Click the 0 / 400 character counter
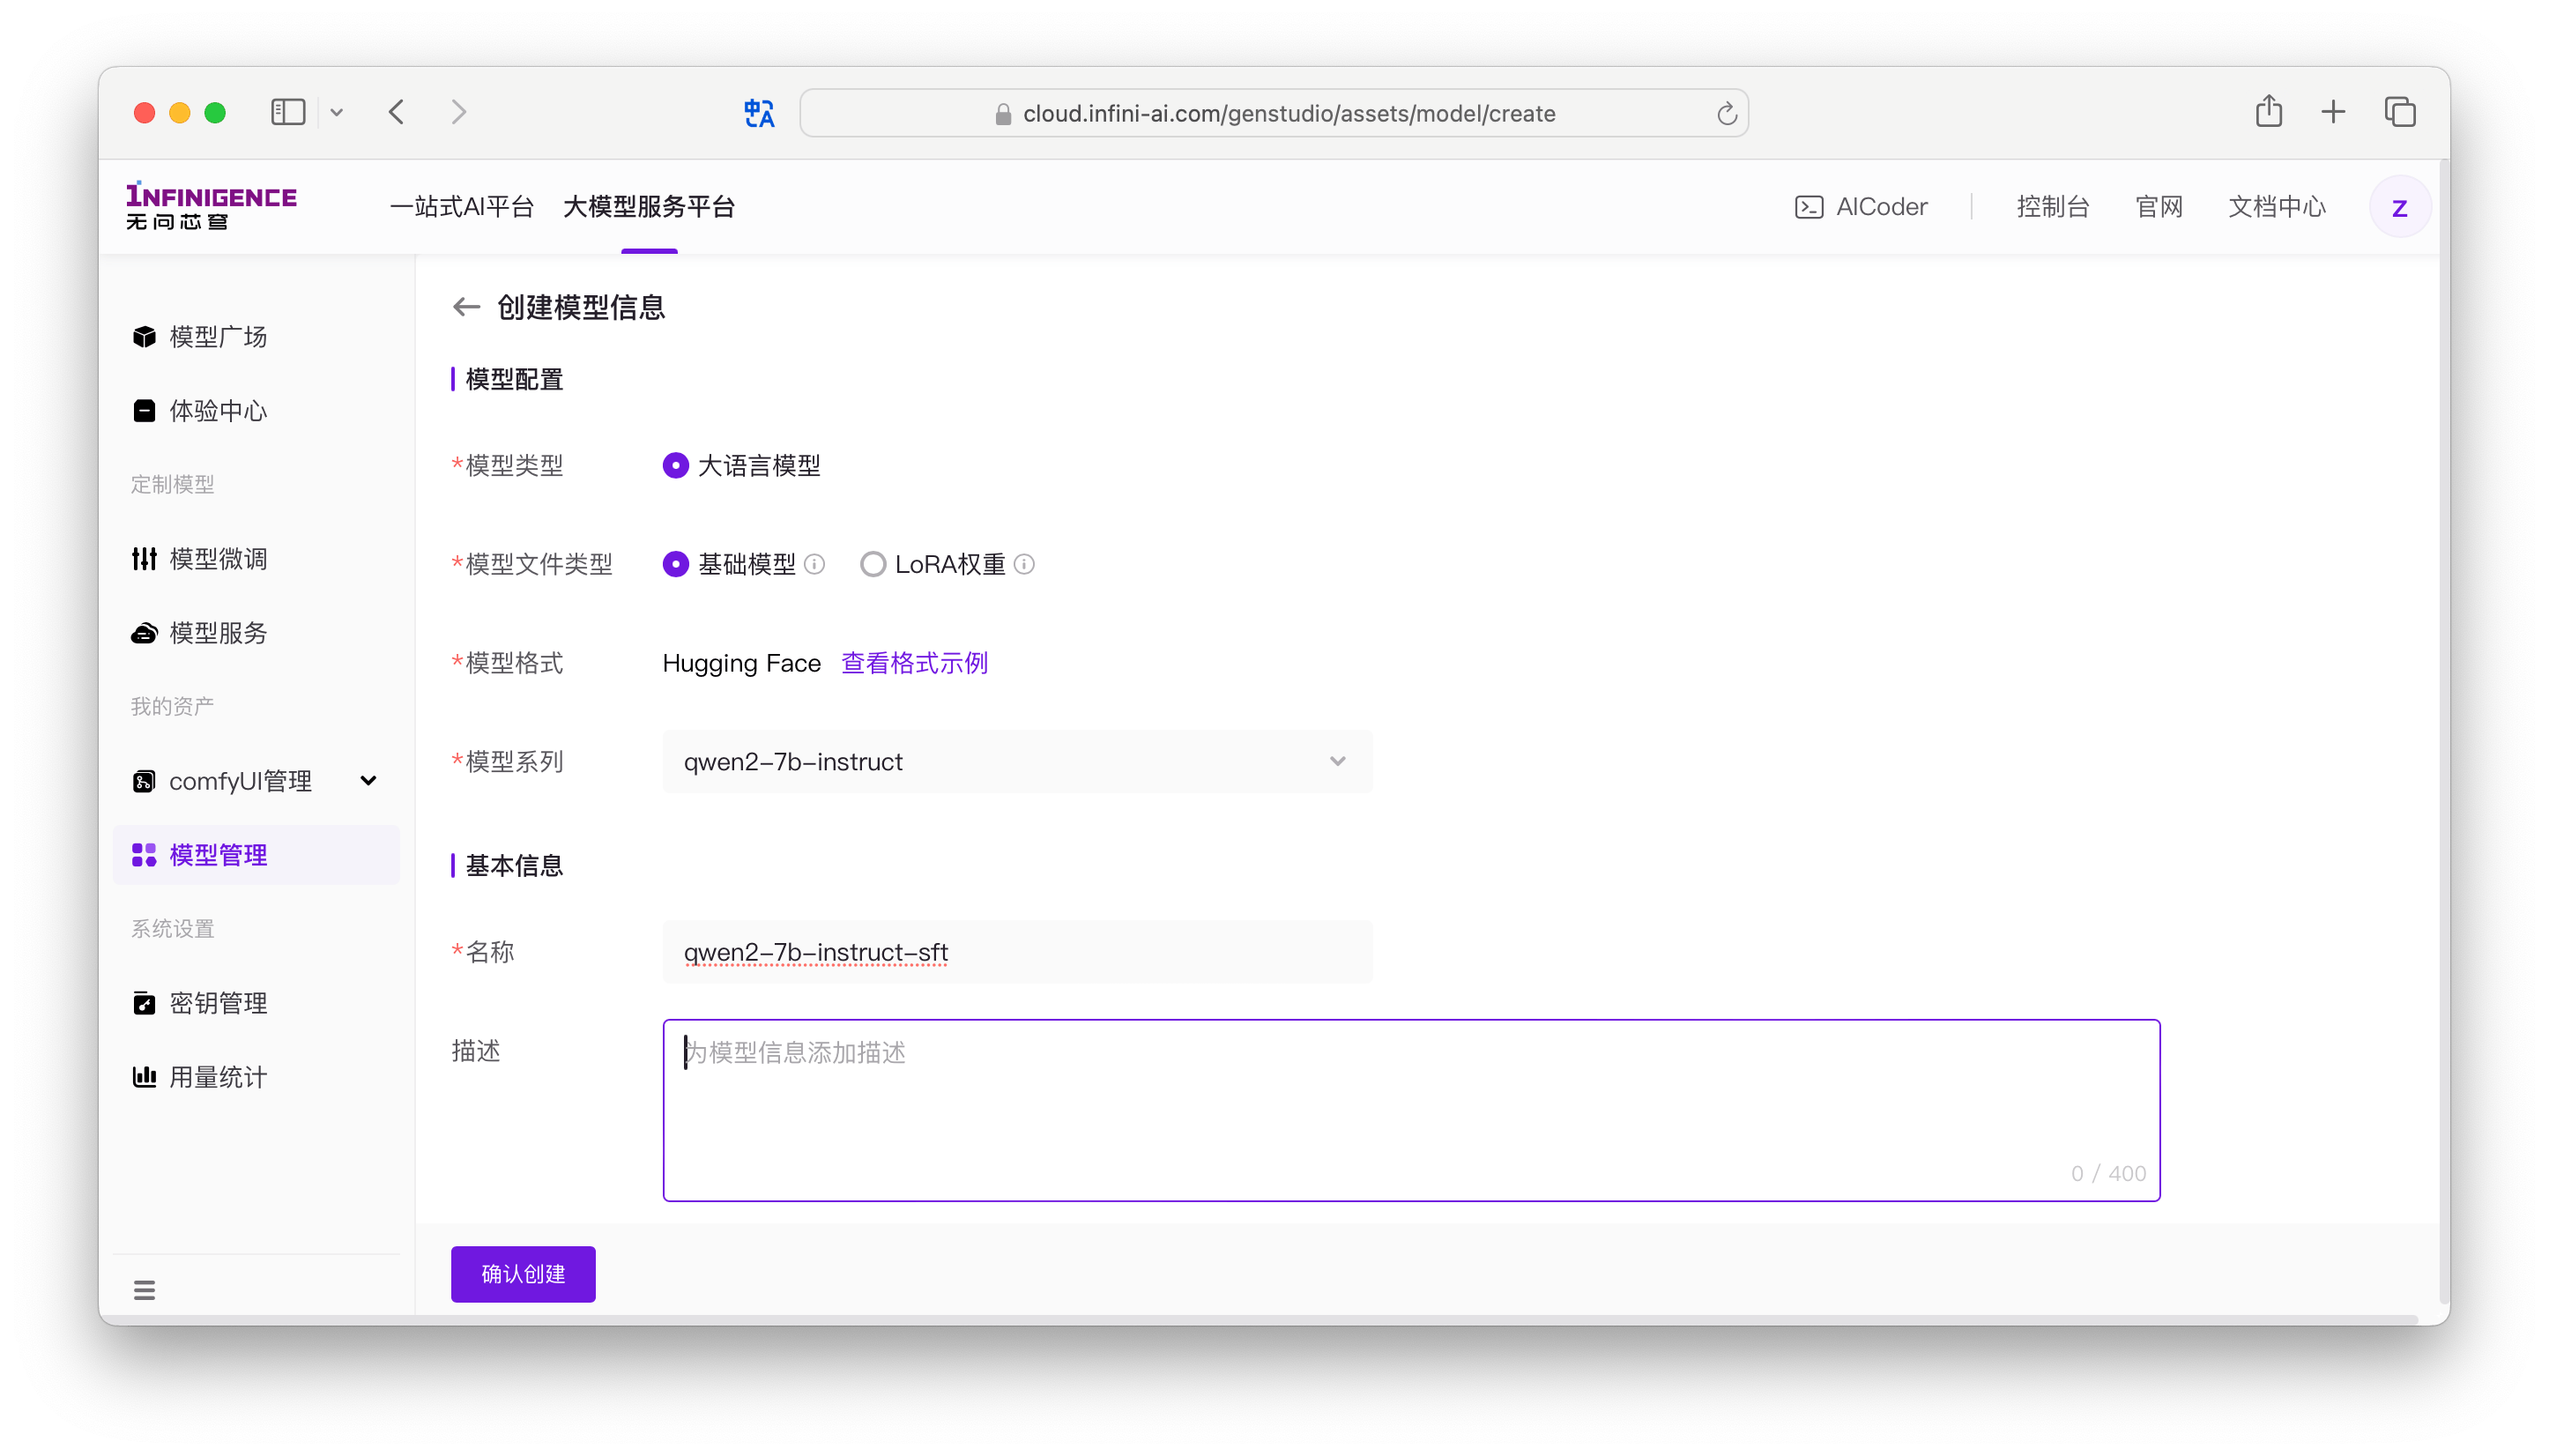 tap(2108, 1174)
